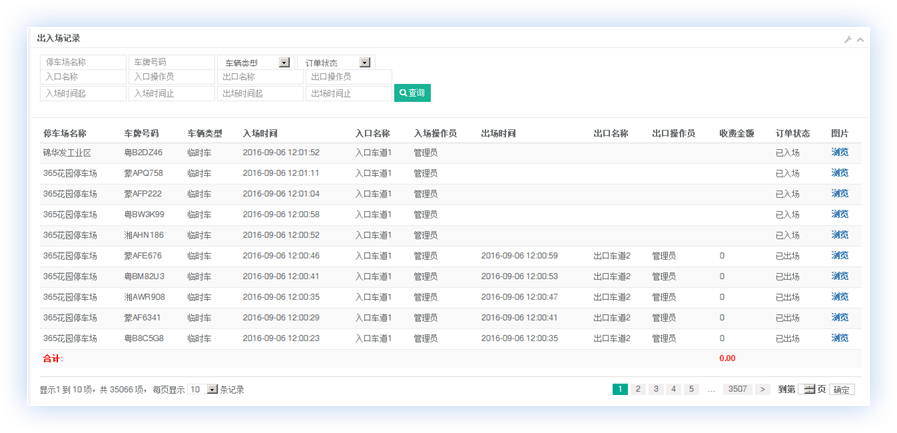
Task: Select the 入场时间起 date field
Action: coord(83,93)
